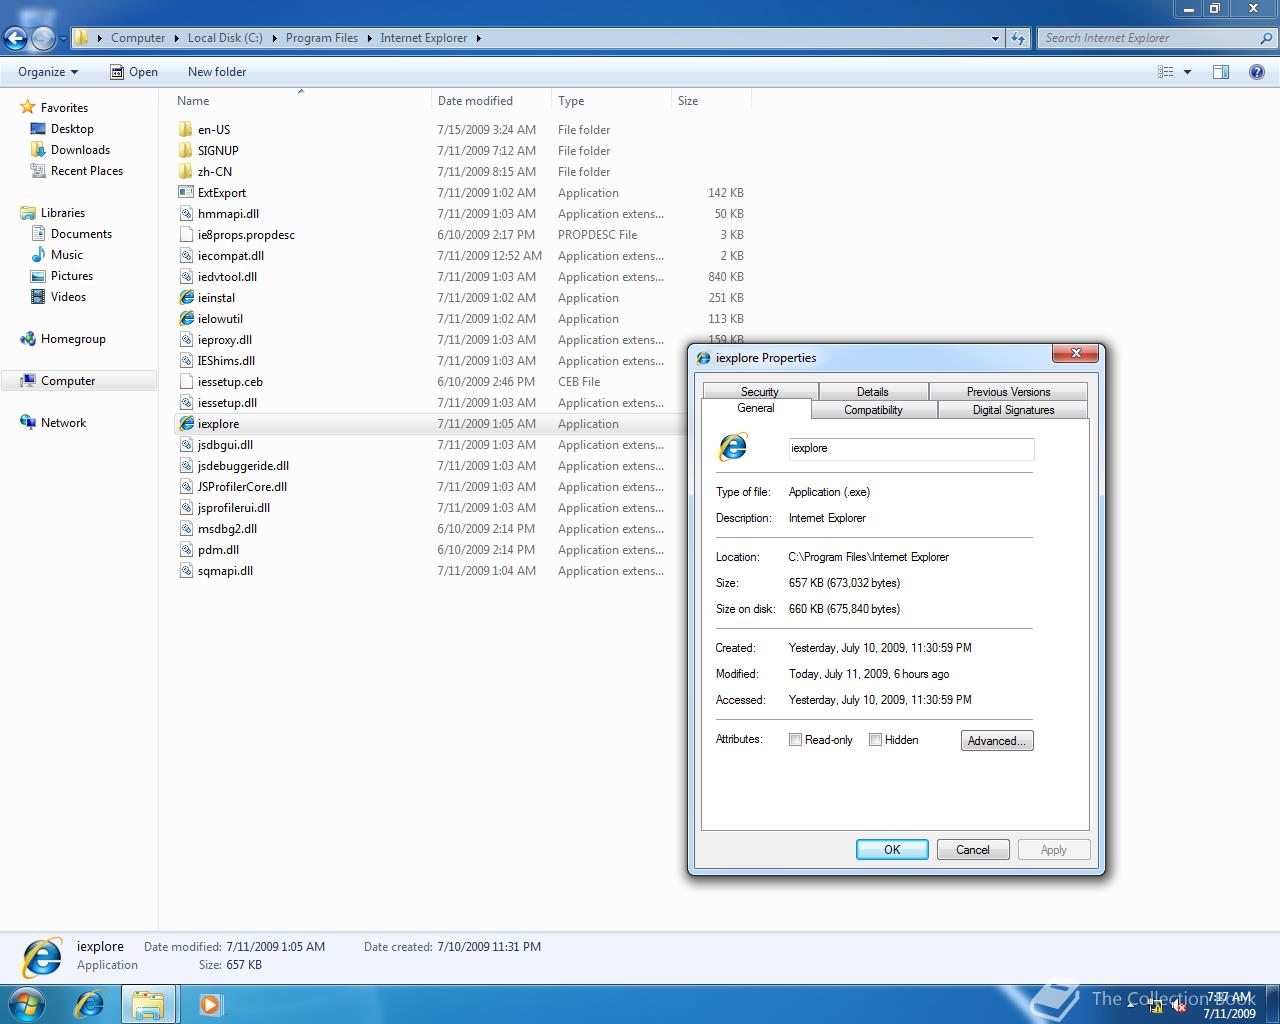Click the Back navigation arrow
This screenshot has height=1024, width=1280.
(15, 39)
